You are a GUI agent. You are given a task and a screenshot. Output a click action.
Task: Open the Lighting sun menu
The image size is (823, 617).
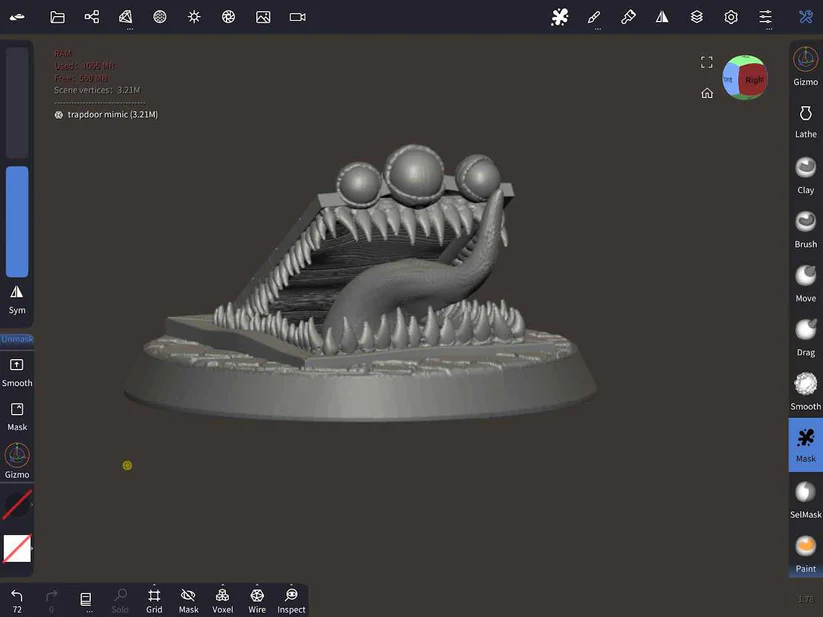coord(194,17)
